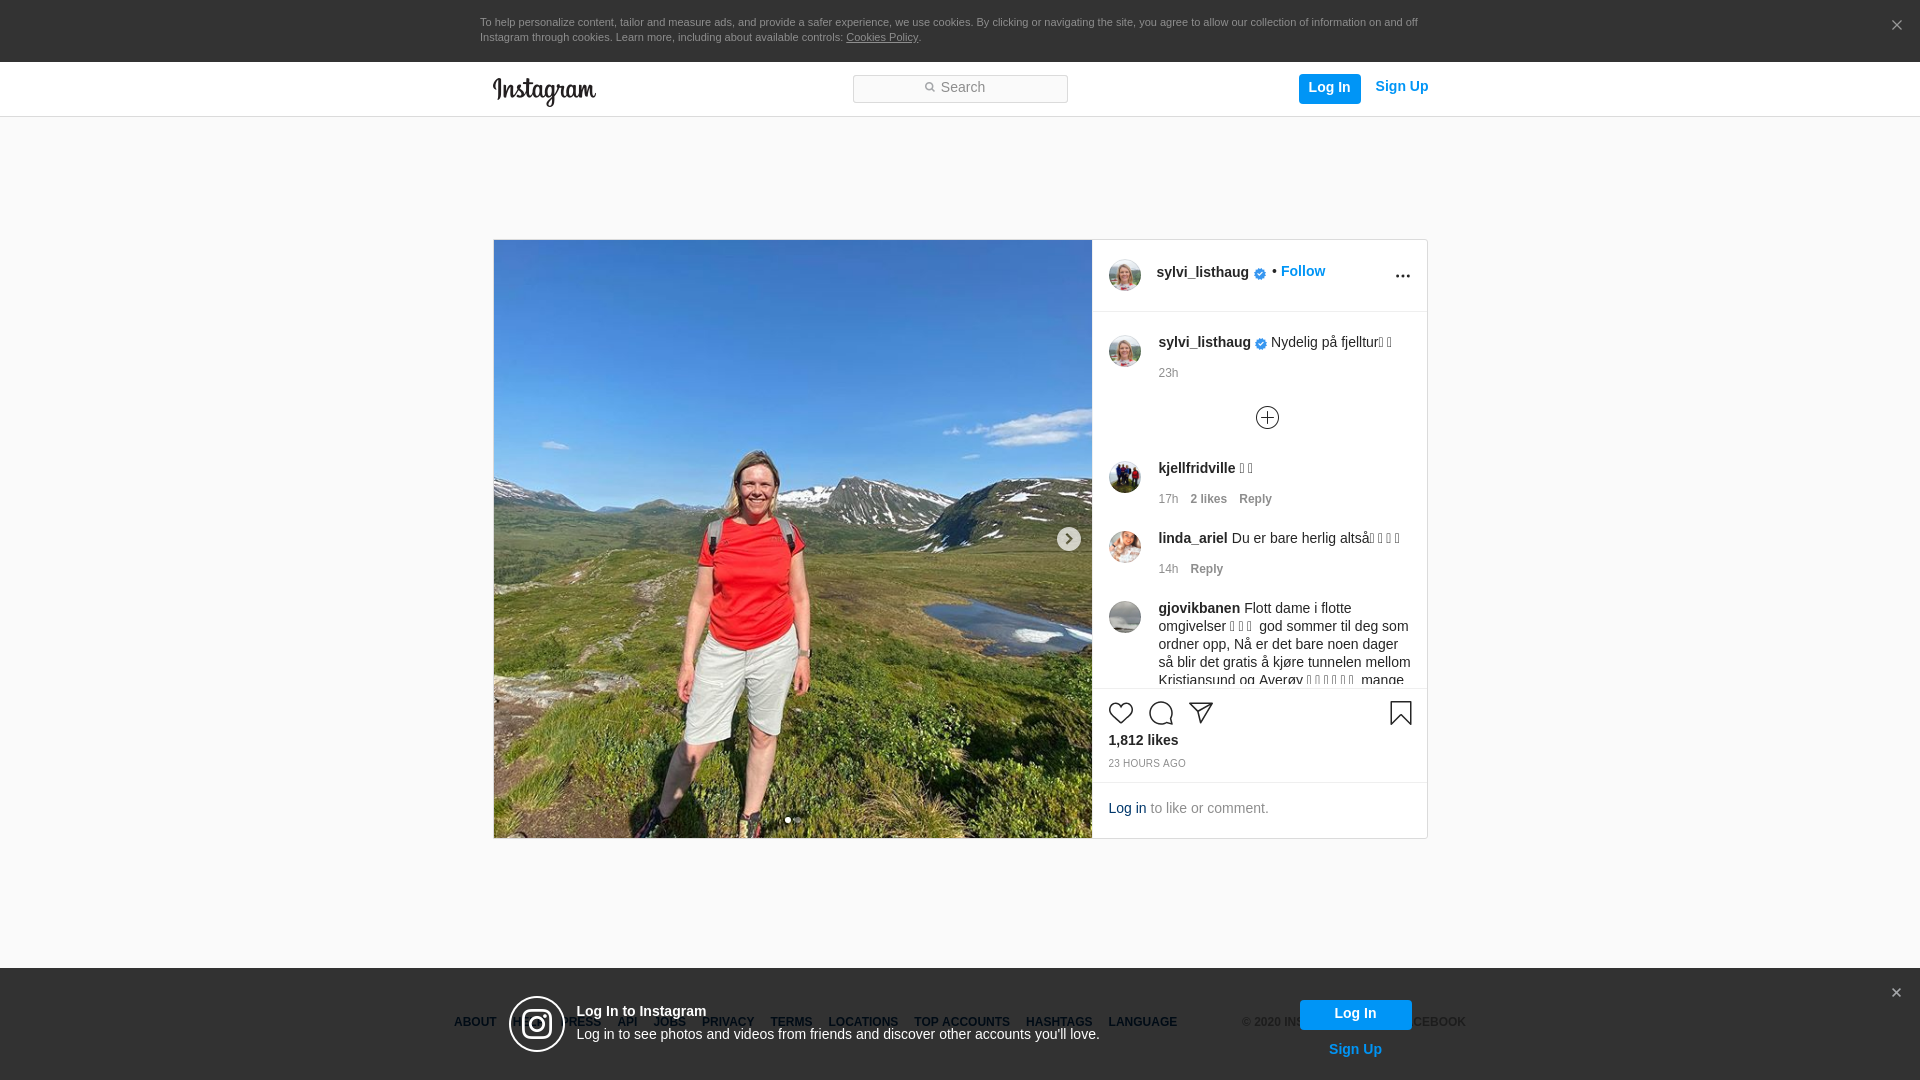Image resolution: width=1920 pixels, height=1080 pixels.
Task: Click the blue Log In header button
Action: click(x=1329, y=88)
